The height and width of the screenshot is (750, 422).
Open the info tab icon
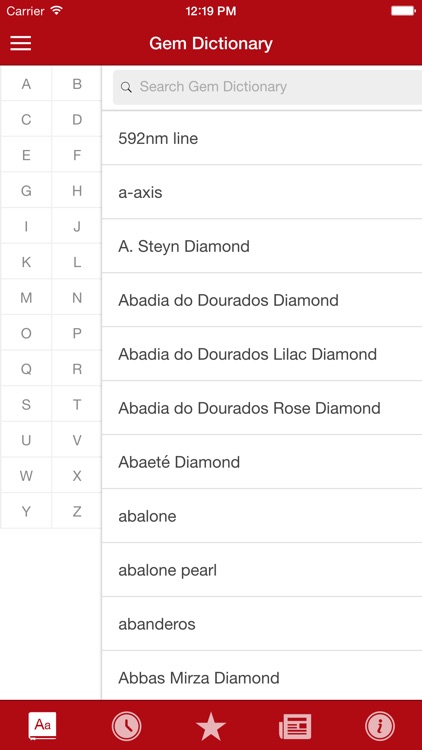(380, 726)
